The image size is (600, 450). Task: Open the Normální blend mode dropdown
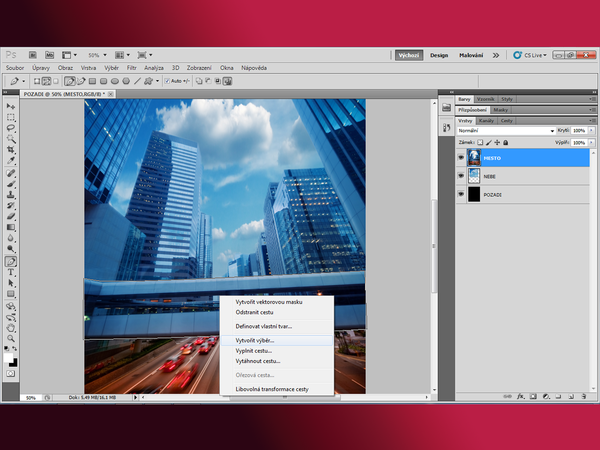(x=505, y=131)
